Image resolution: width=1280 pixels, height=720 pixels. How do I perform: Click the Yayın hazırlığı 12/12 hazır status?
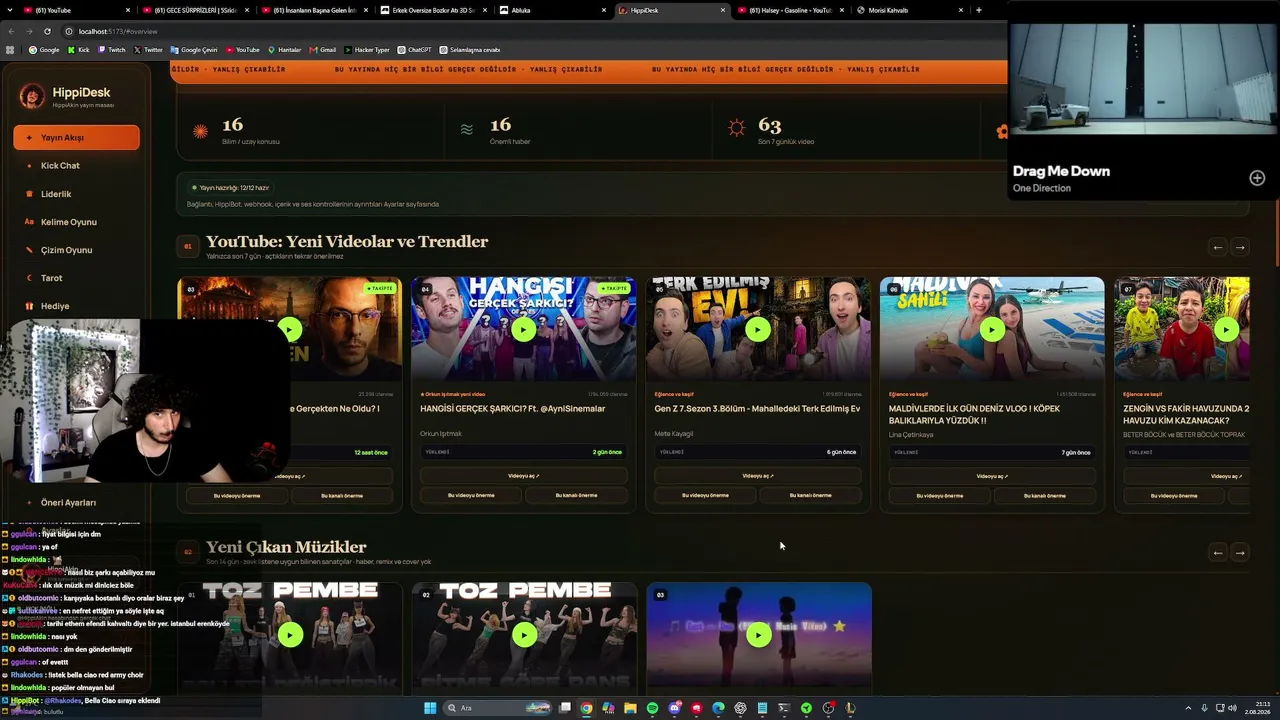point(230,188)
